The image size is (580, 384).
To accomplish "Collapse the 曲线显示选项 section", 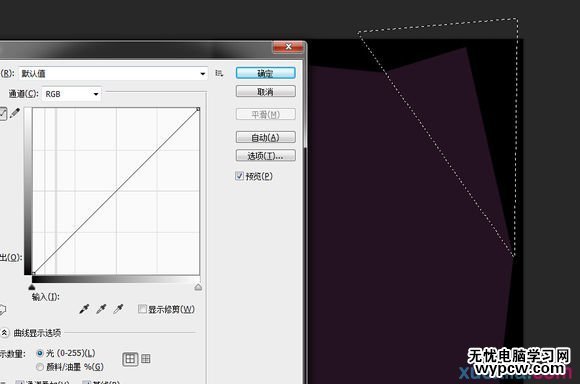I will tap(4, 333).
